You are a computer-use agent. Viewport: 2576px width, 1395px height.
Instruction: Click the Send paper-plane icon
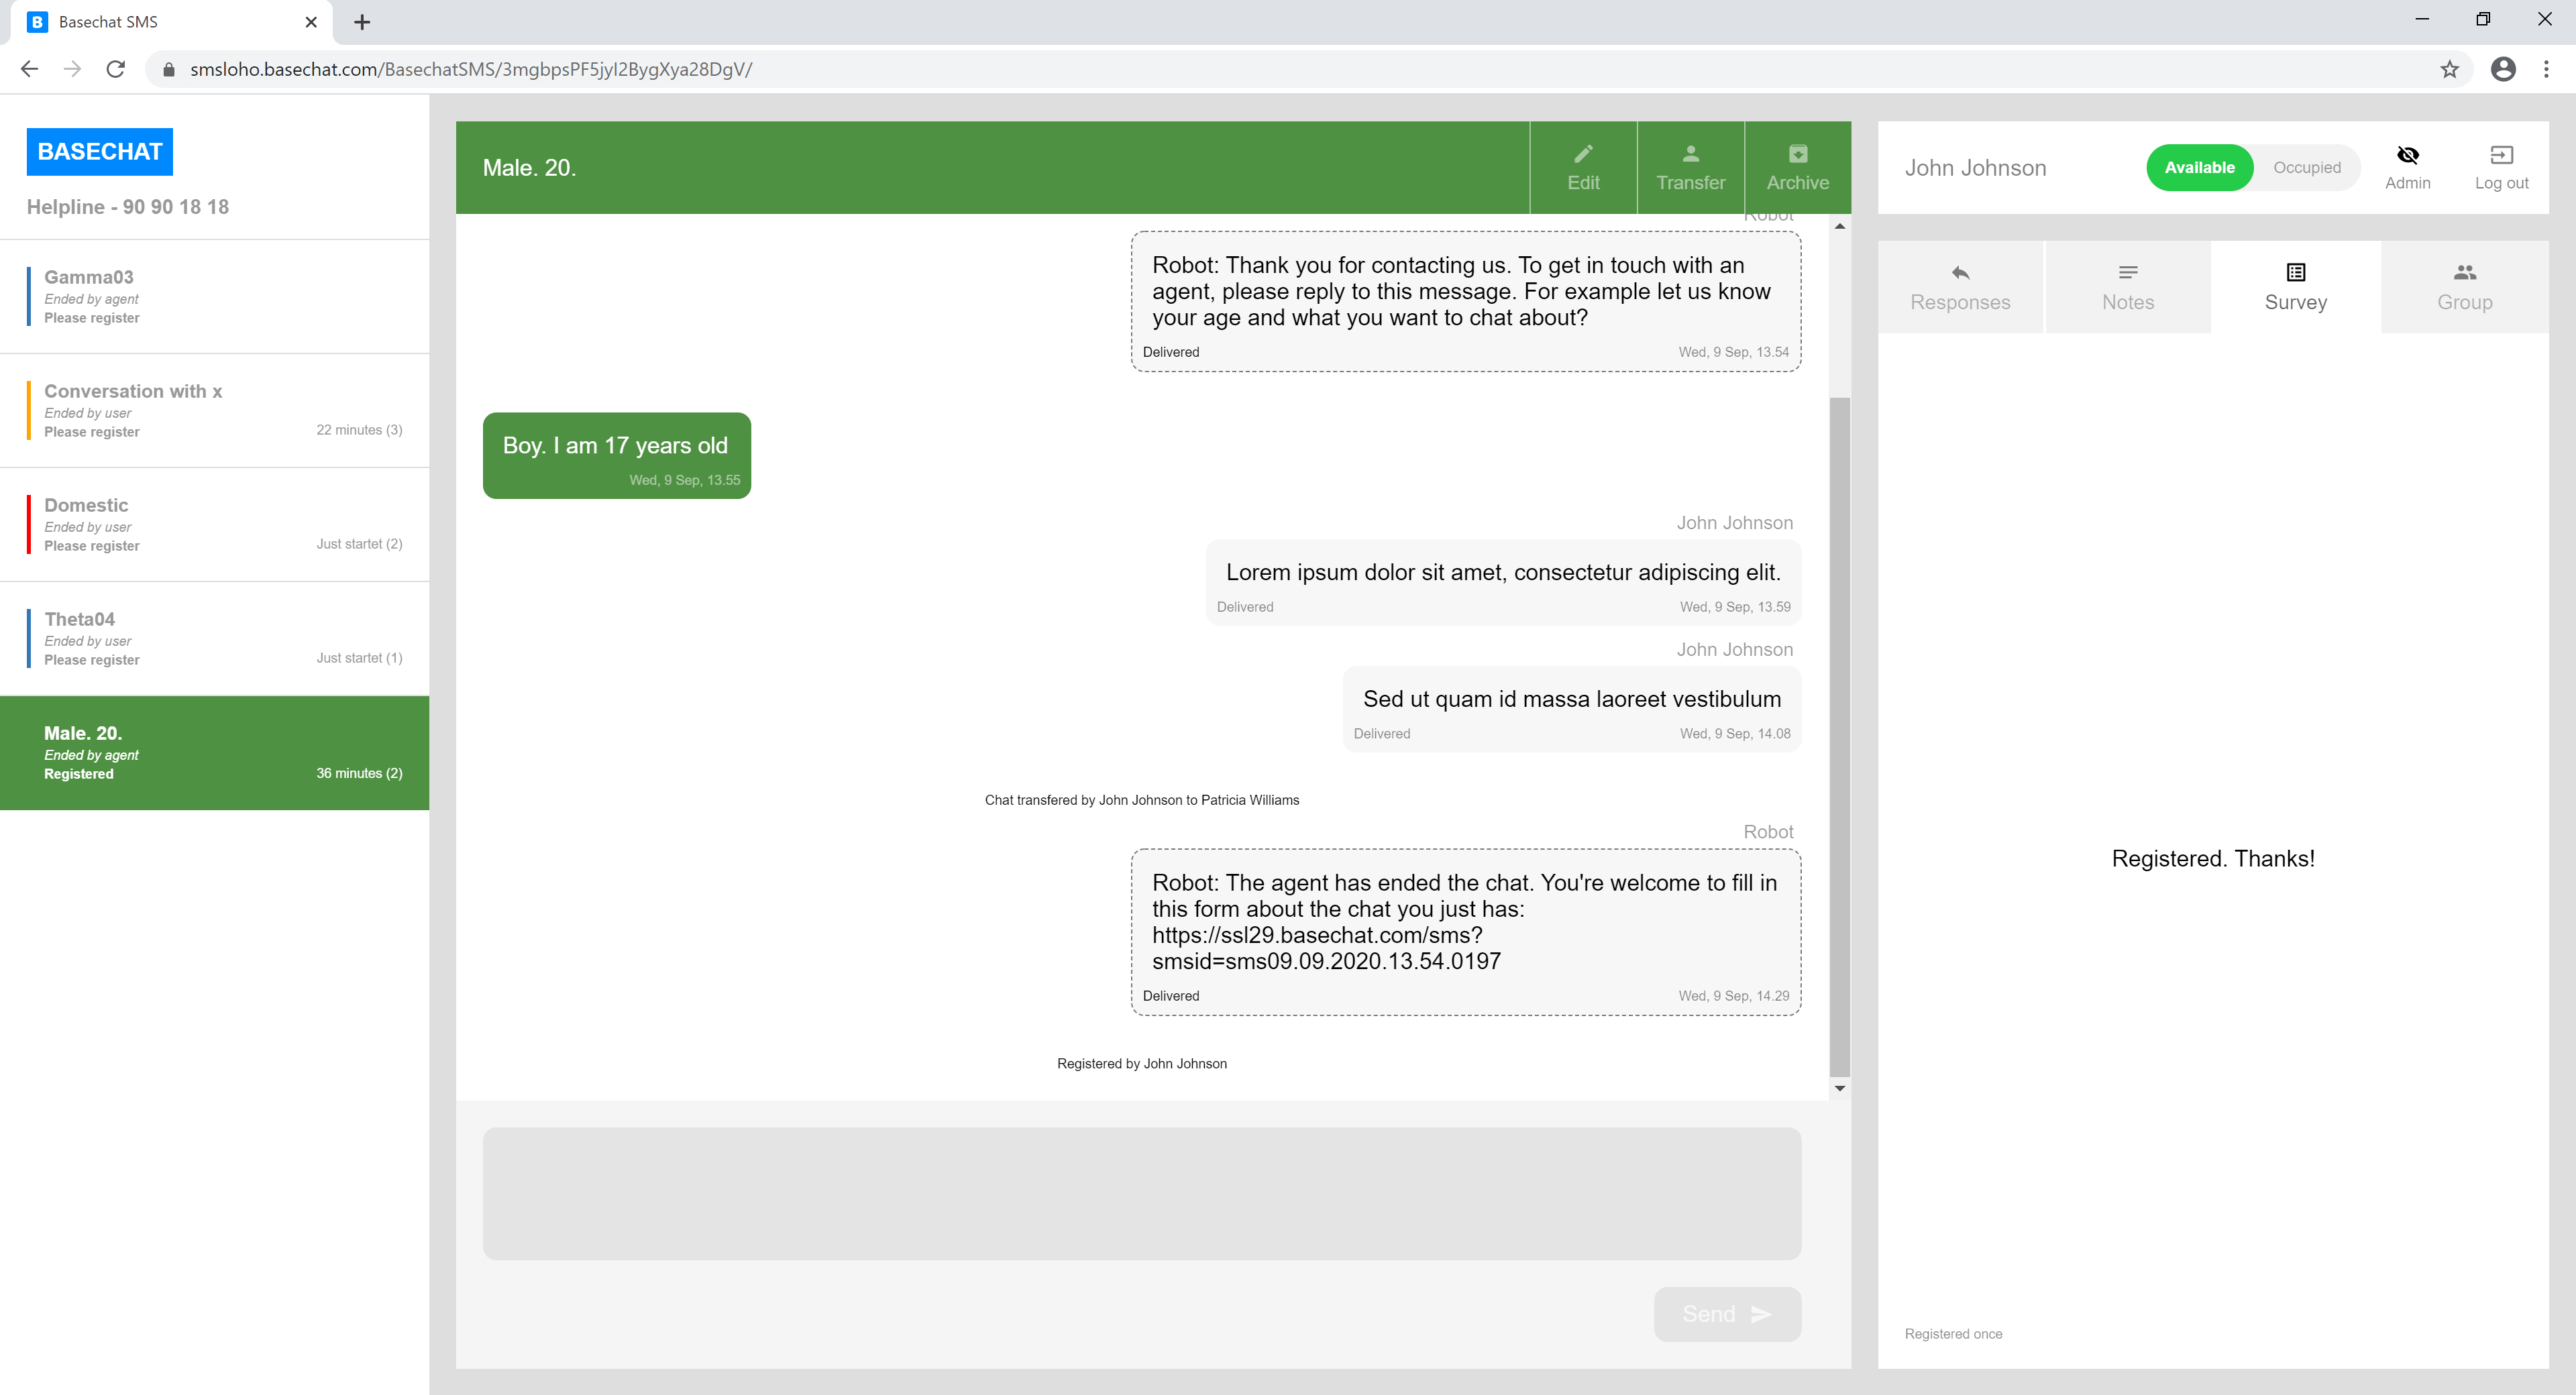coord(1761,1314)
